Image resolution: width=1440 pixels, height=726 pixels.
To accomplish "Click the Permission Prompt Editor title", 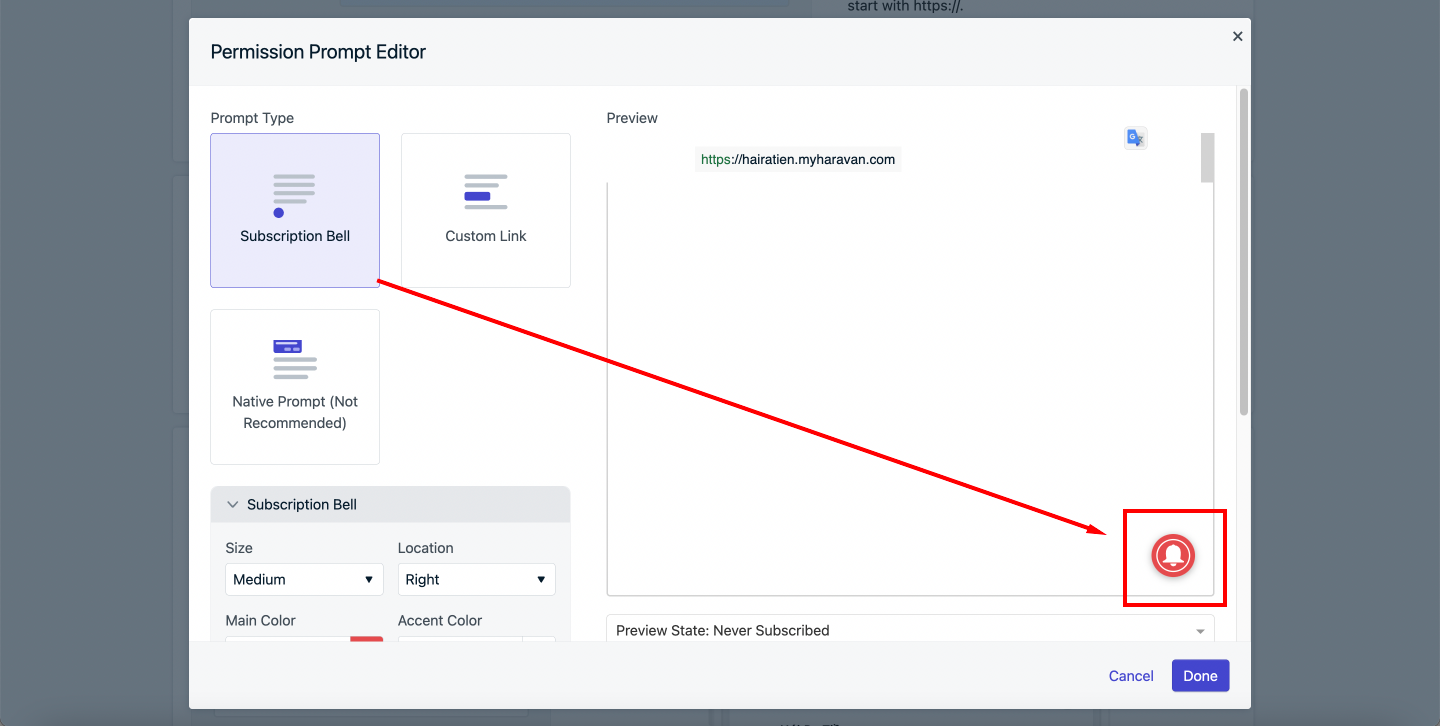I will [x=318, y=52].
